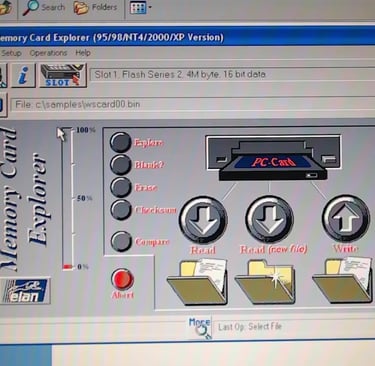Click the File path field wscard00.bin
The image size is (375, 366).
click(193, 105)
